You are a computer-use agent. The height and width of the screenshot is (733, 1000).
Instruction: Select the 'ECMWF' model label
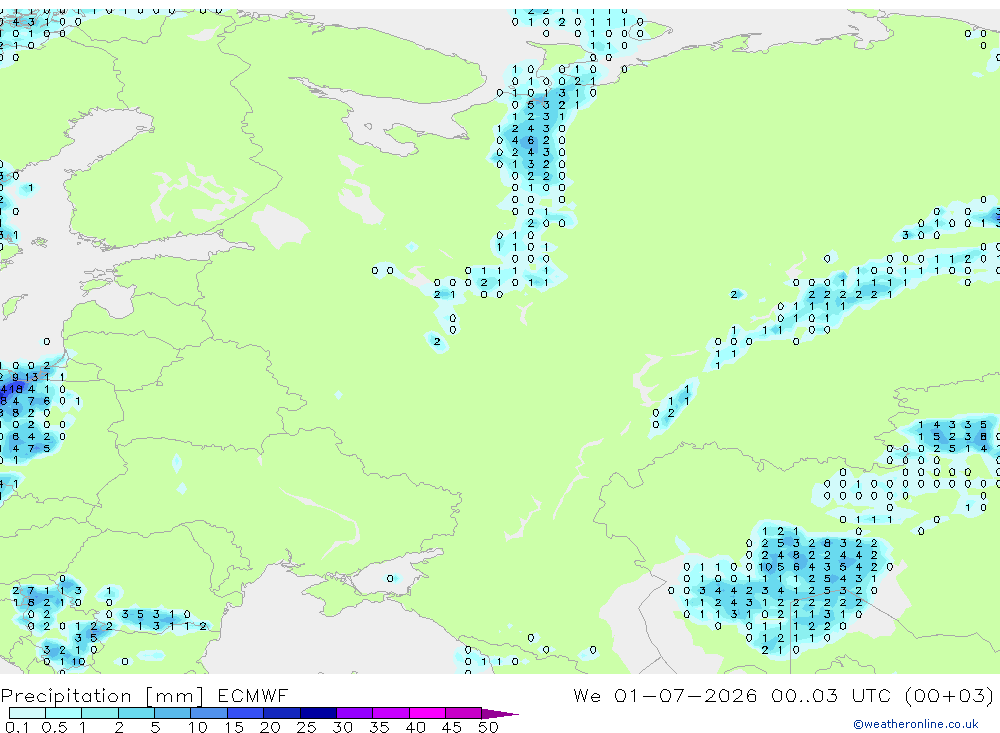253,695
